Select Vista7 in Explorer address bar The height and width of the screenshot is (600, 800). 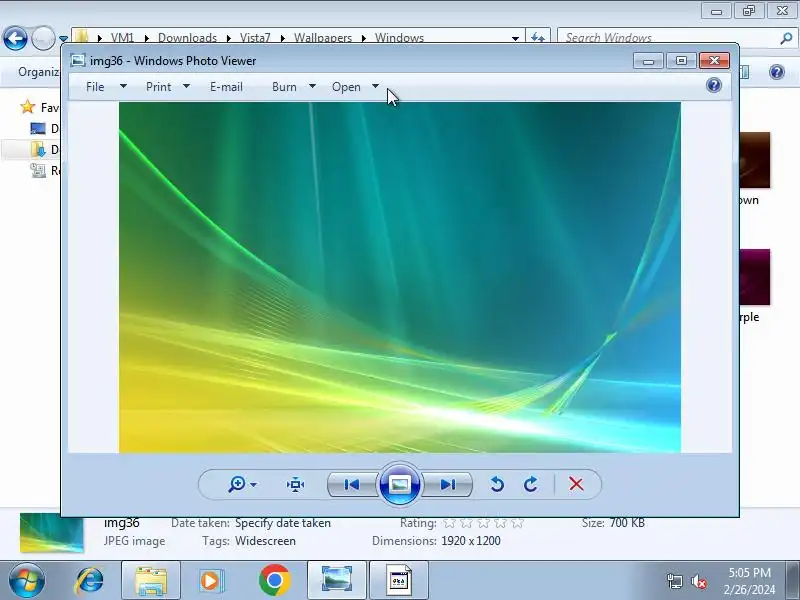click(255, 38)
